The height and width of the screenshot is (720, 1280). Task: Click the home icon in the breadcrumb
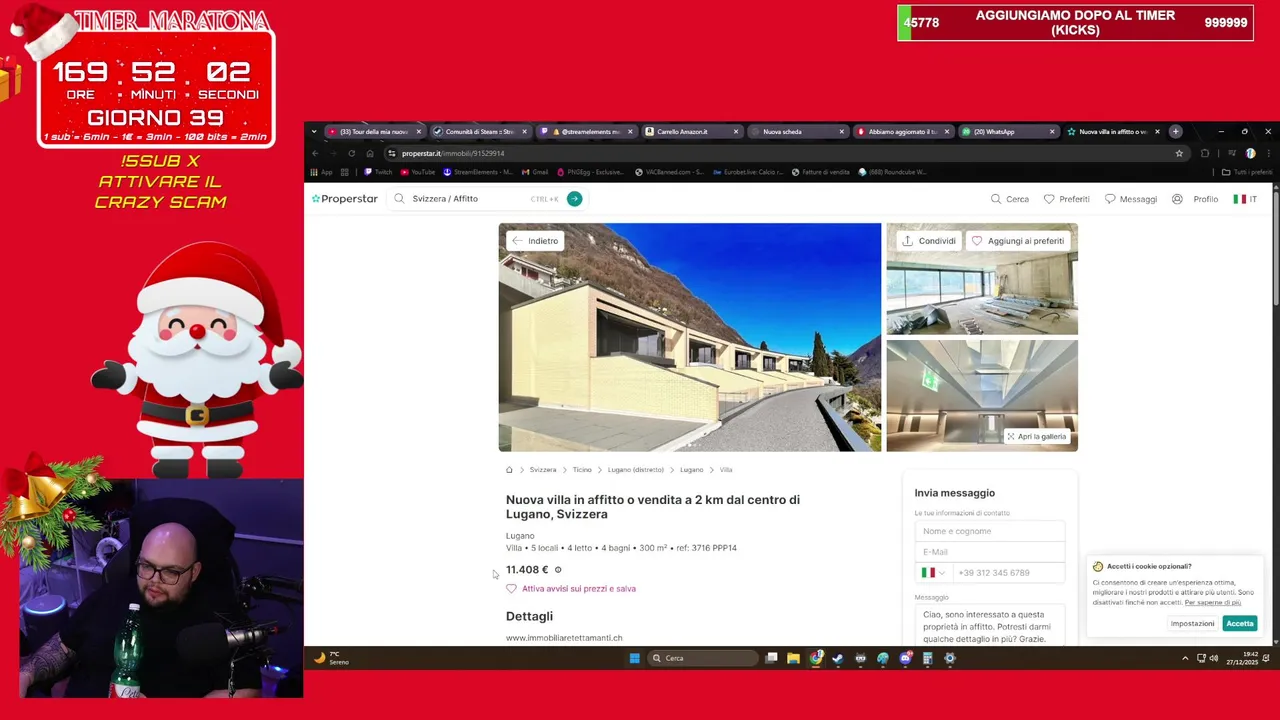pos(509,470)
